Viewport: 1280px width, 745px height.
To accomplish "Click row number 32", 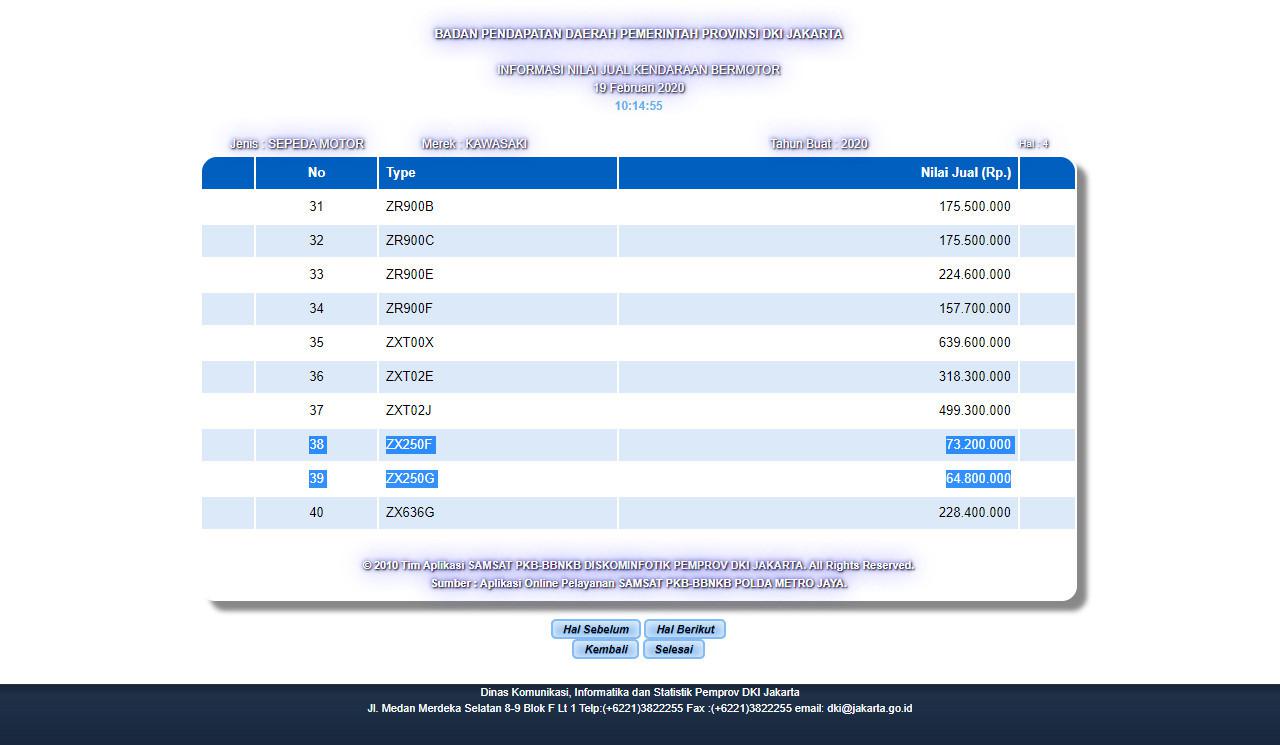I will point(316,241).
